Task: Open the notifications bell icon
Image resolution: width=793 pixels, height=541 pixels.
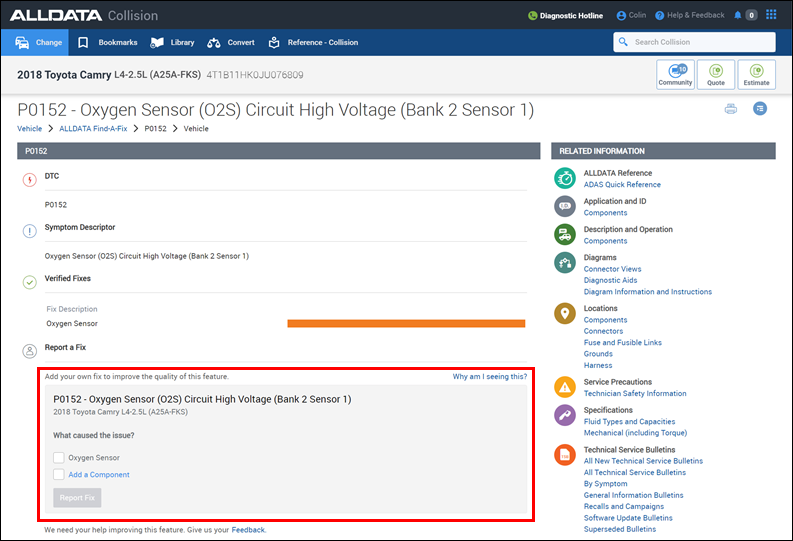Action: pyautogui.click(x=738, y=15)
